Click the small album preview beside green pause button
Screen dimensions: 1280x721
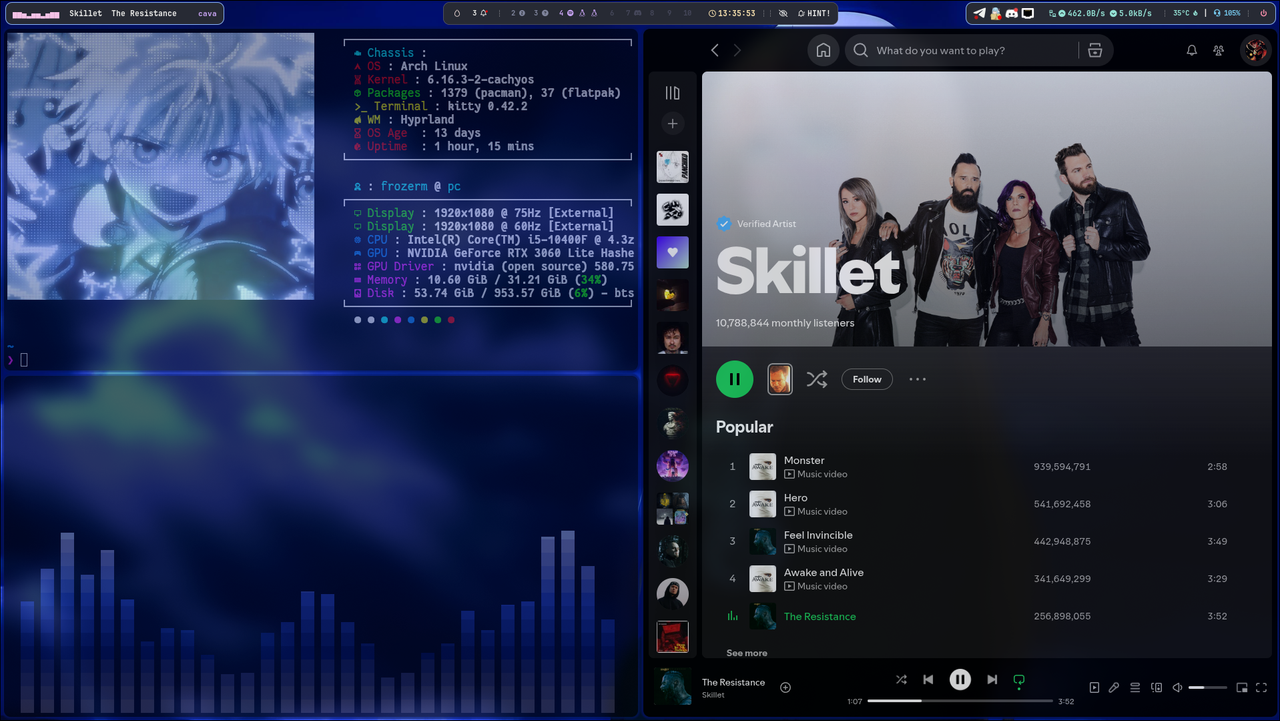pyautogui.click(x=780, y=379)
